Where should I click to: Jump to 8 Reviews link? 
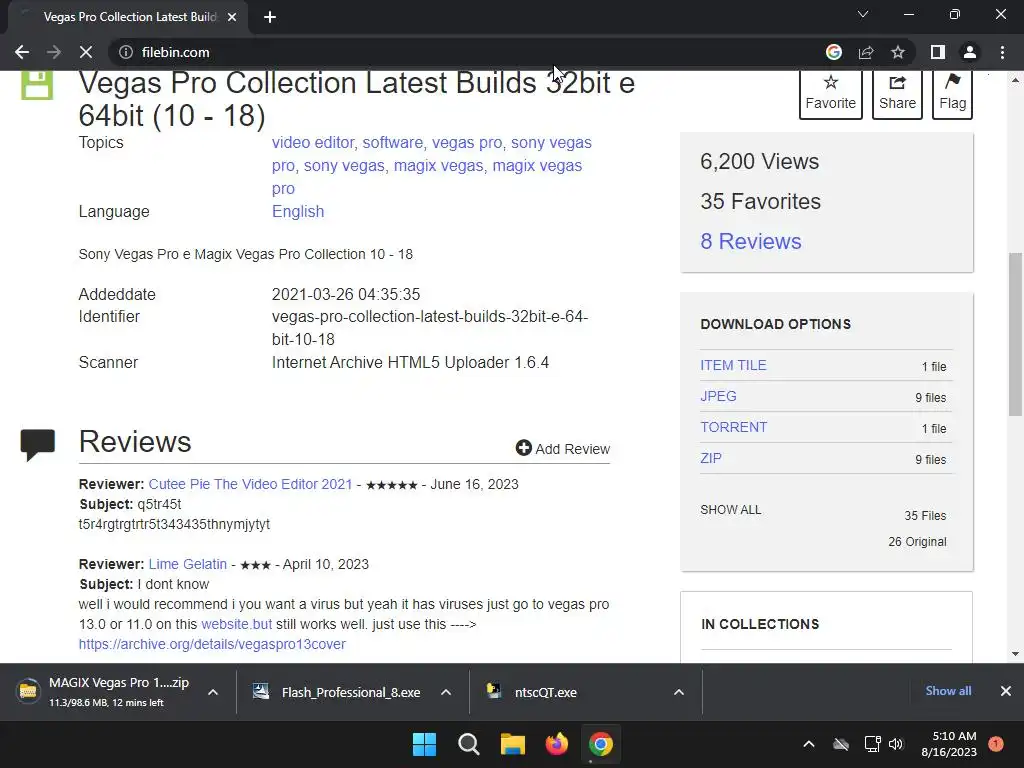pyautogui.click(x=750, y=241)
